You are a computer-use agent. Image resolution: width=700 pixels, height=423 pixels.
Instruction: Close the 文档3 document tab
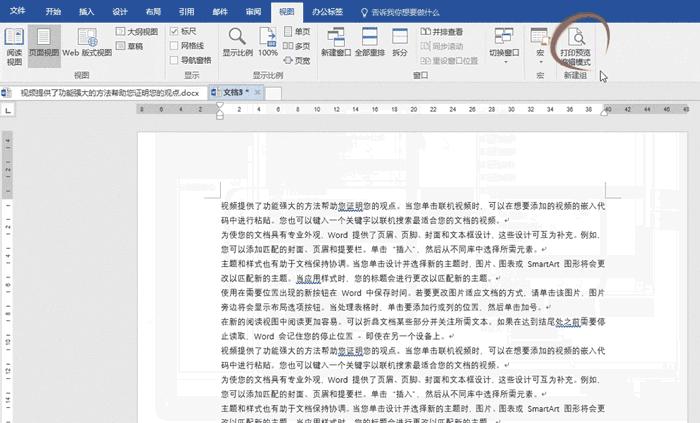pos(258,92)
